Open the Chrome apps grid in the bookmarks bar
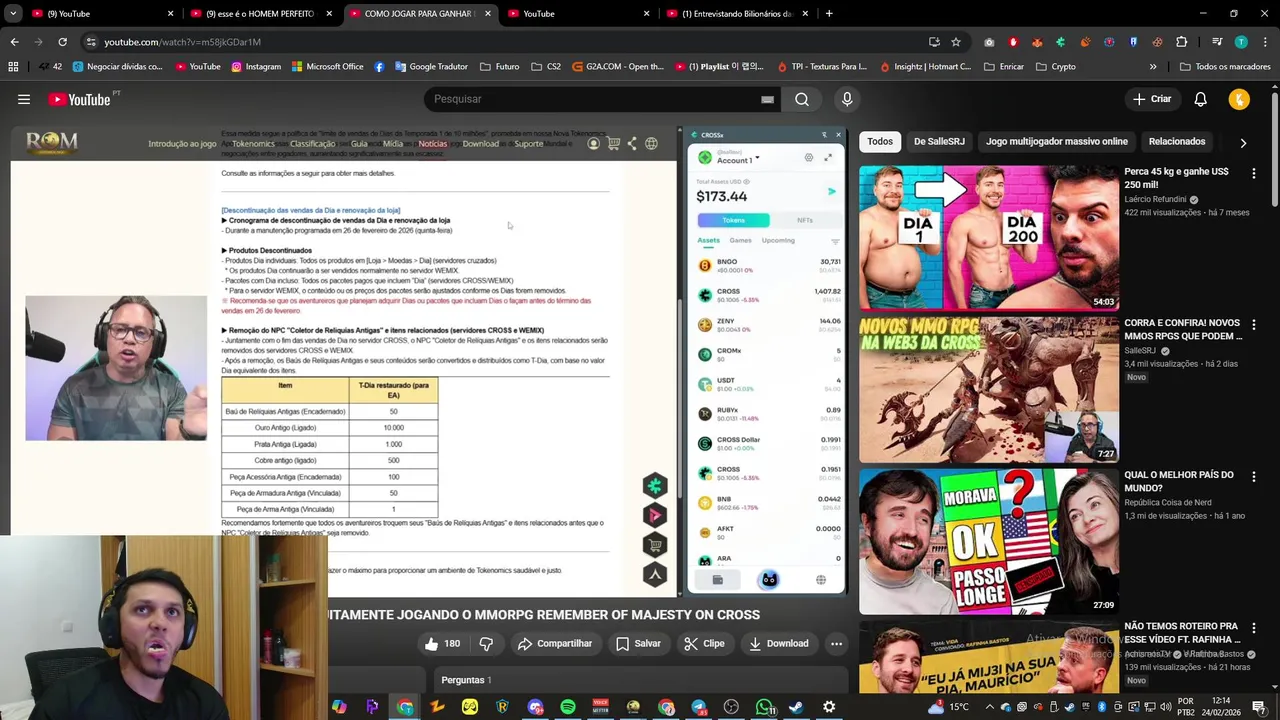 click(13, 67)
